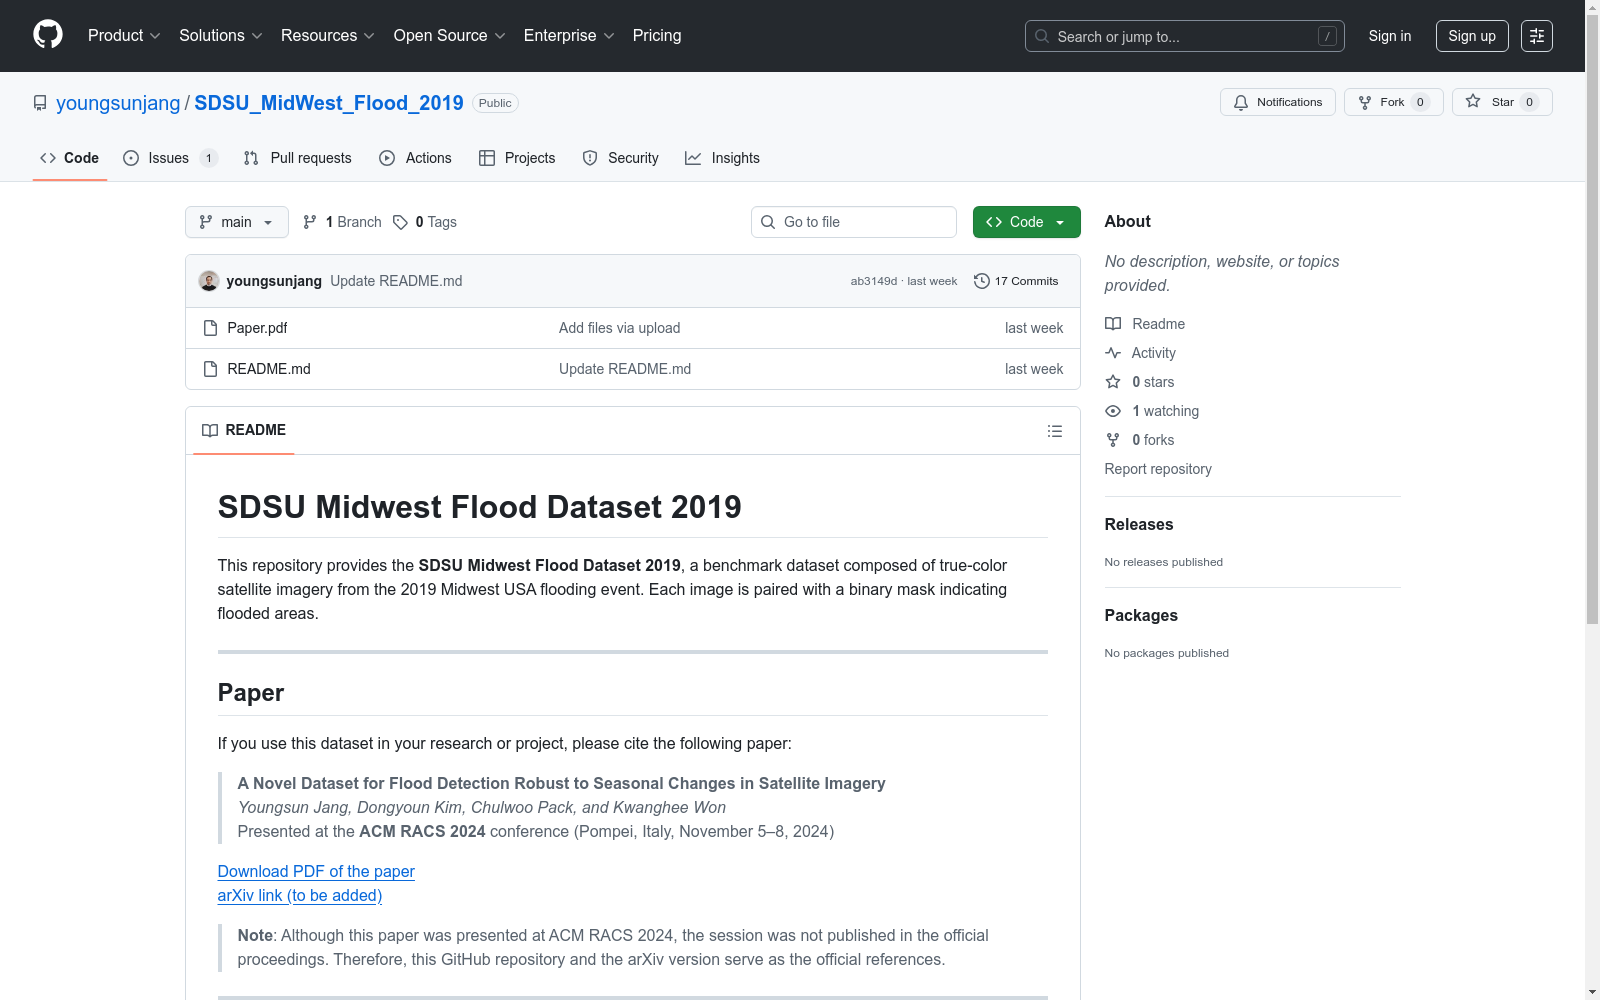View the 1 Branch list
Viewport: 1600px width, 1000px height.
(x=342, y=222)
